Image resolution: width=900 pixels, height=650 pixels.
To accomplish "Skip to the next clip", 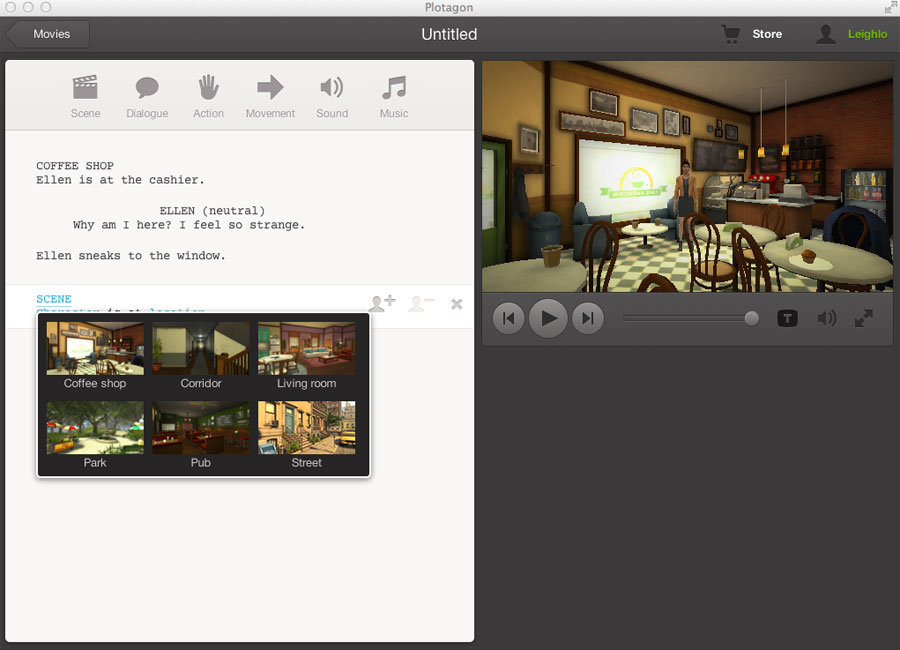I will click(588, 318).
